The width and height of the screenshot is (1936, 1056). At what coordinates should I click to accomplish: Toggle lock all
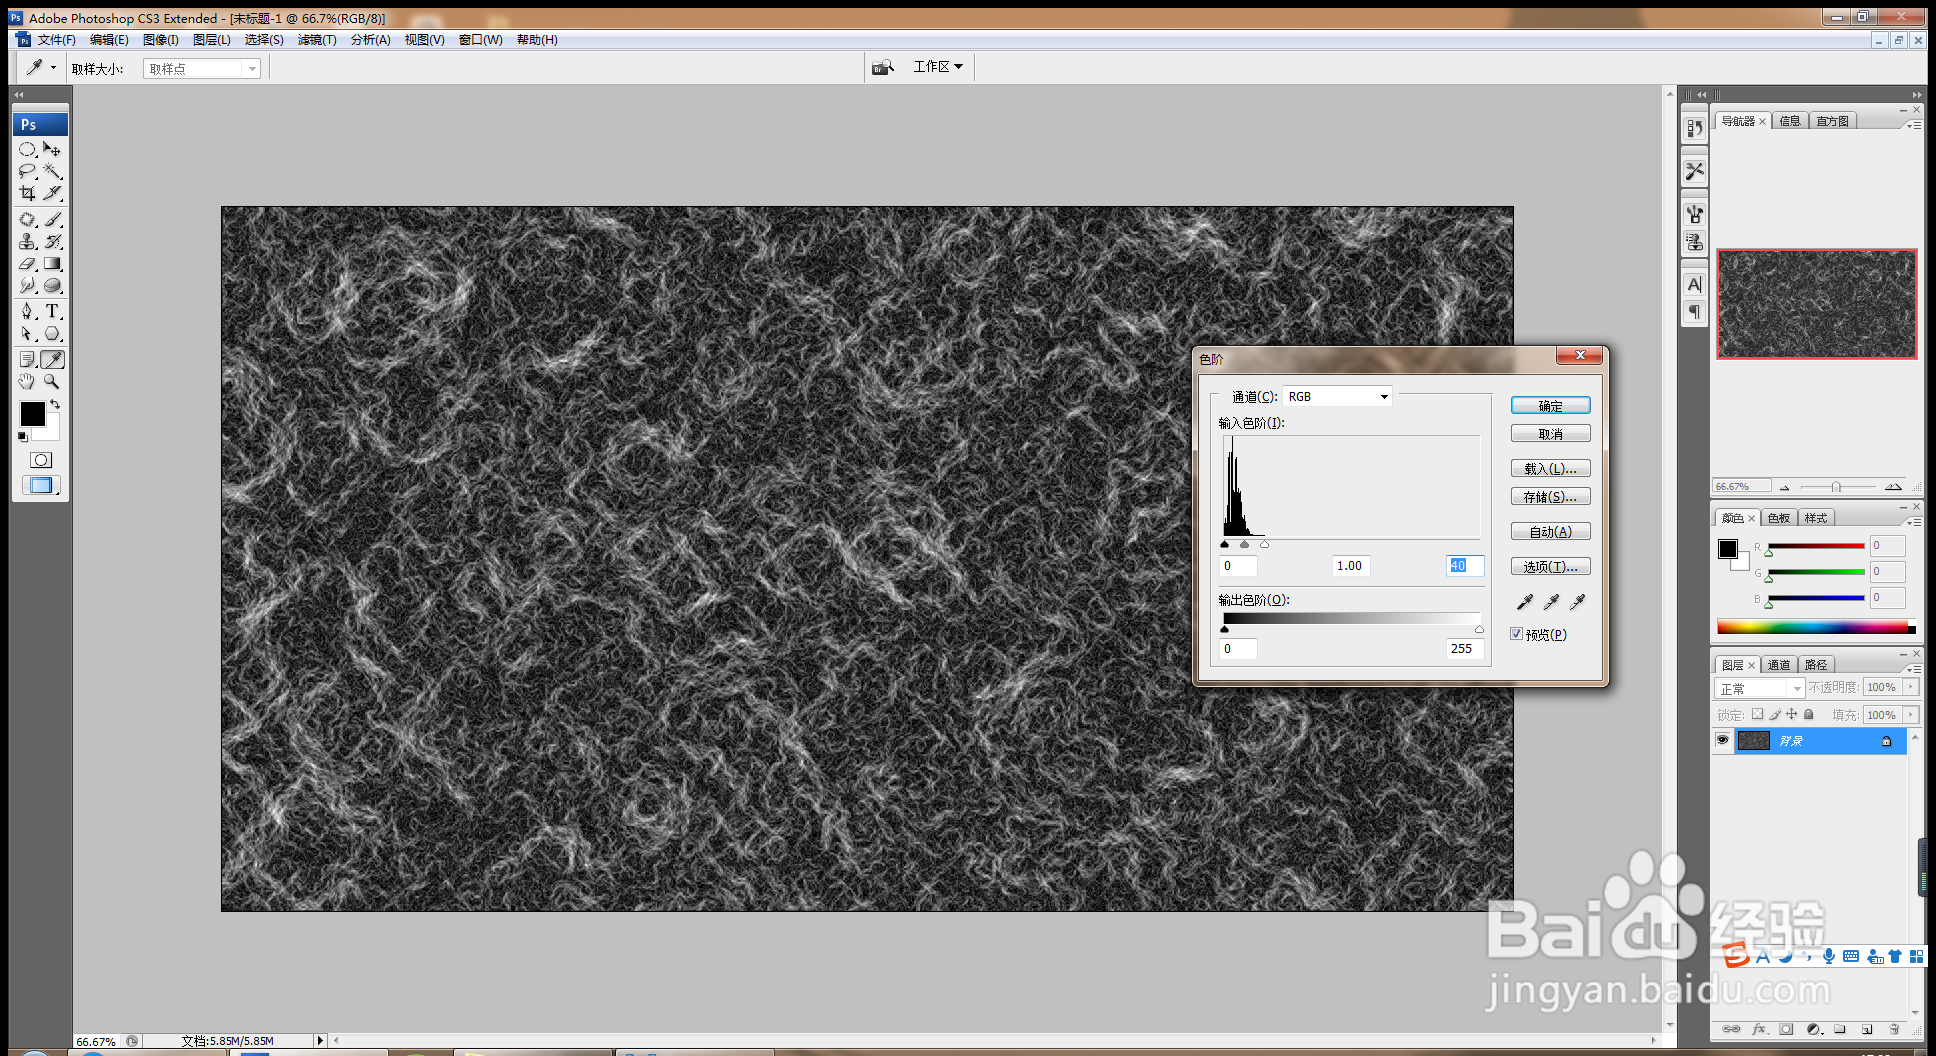(1808, 714)
